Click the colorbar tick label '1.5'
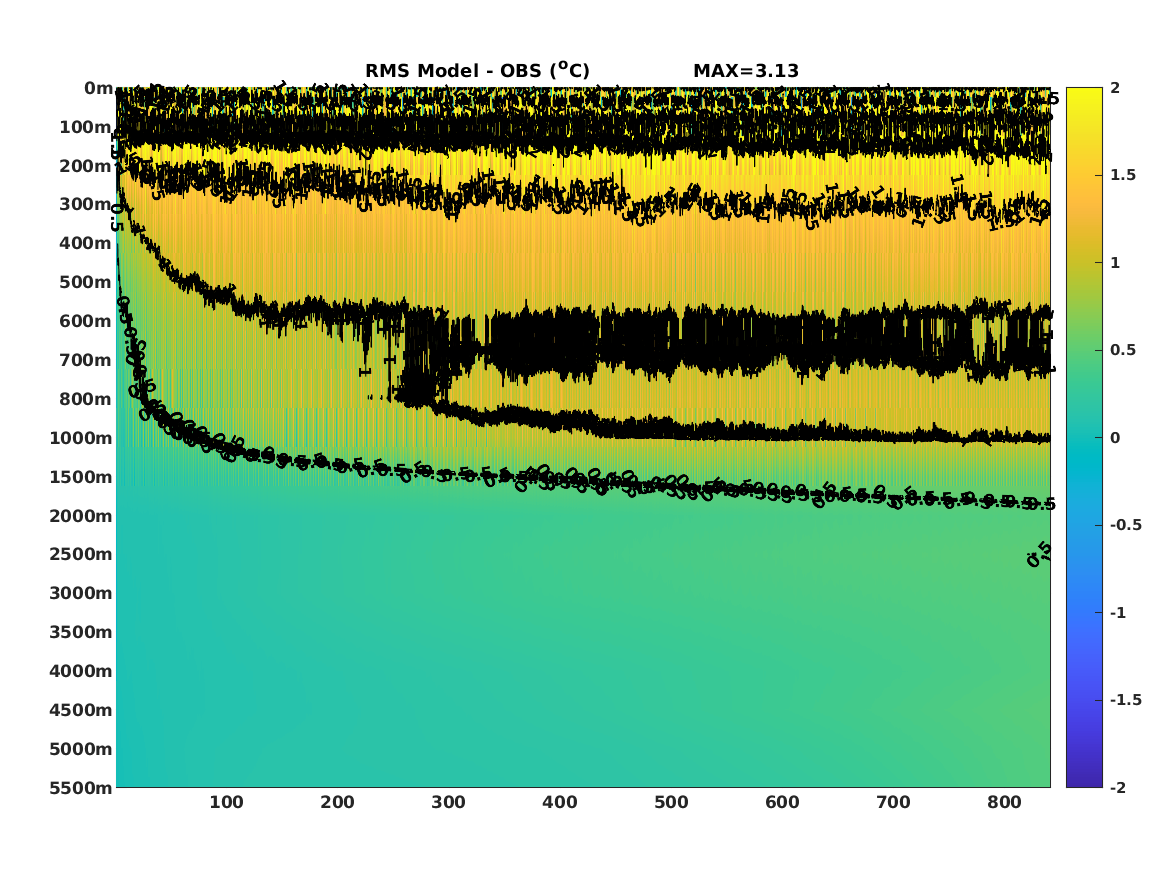 pos(1123,176)
